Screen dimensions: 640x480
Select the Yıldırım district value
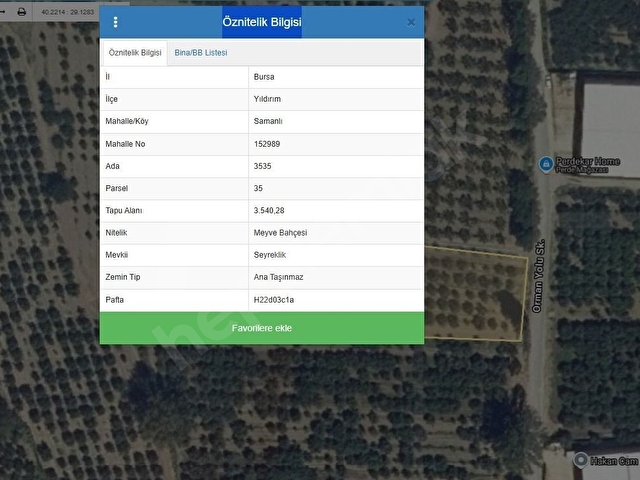[x=267, y=99]
